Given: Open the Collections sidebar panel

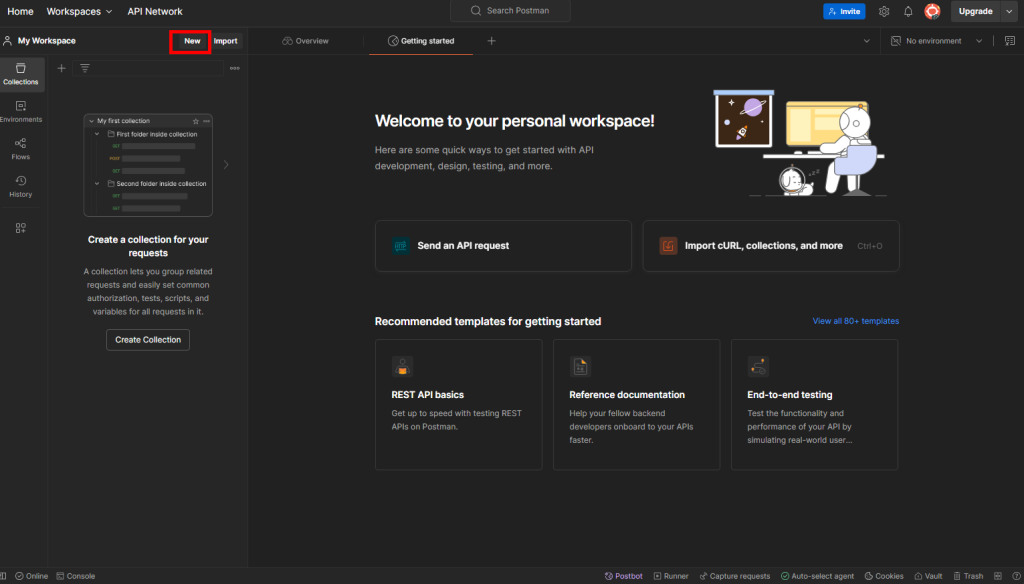Looking at the screenshot, I should [21, 74].
